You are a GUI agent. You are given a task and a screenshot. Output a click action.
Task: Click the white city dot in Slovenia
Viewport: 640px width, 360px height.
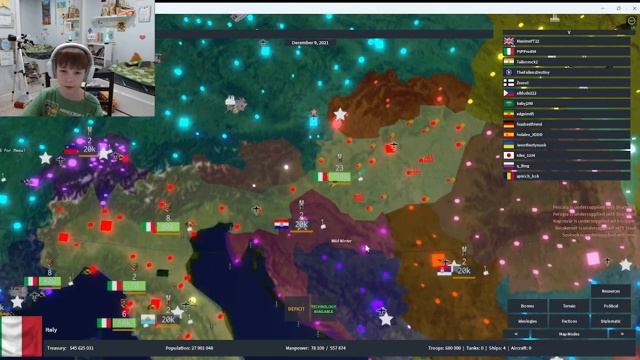tap(286, 167)
